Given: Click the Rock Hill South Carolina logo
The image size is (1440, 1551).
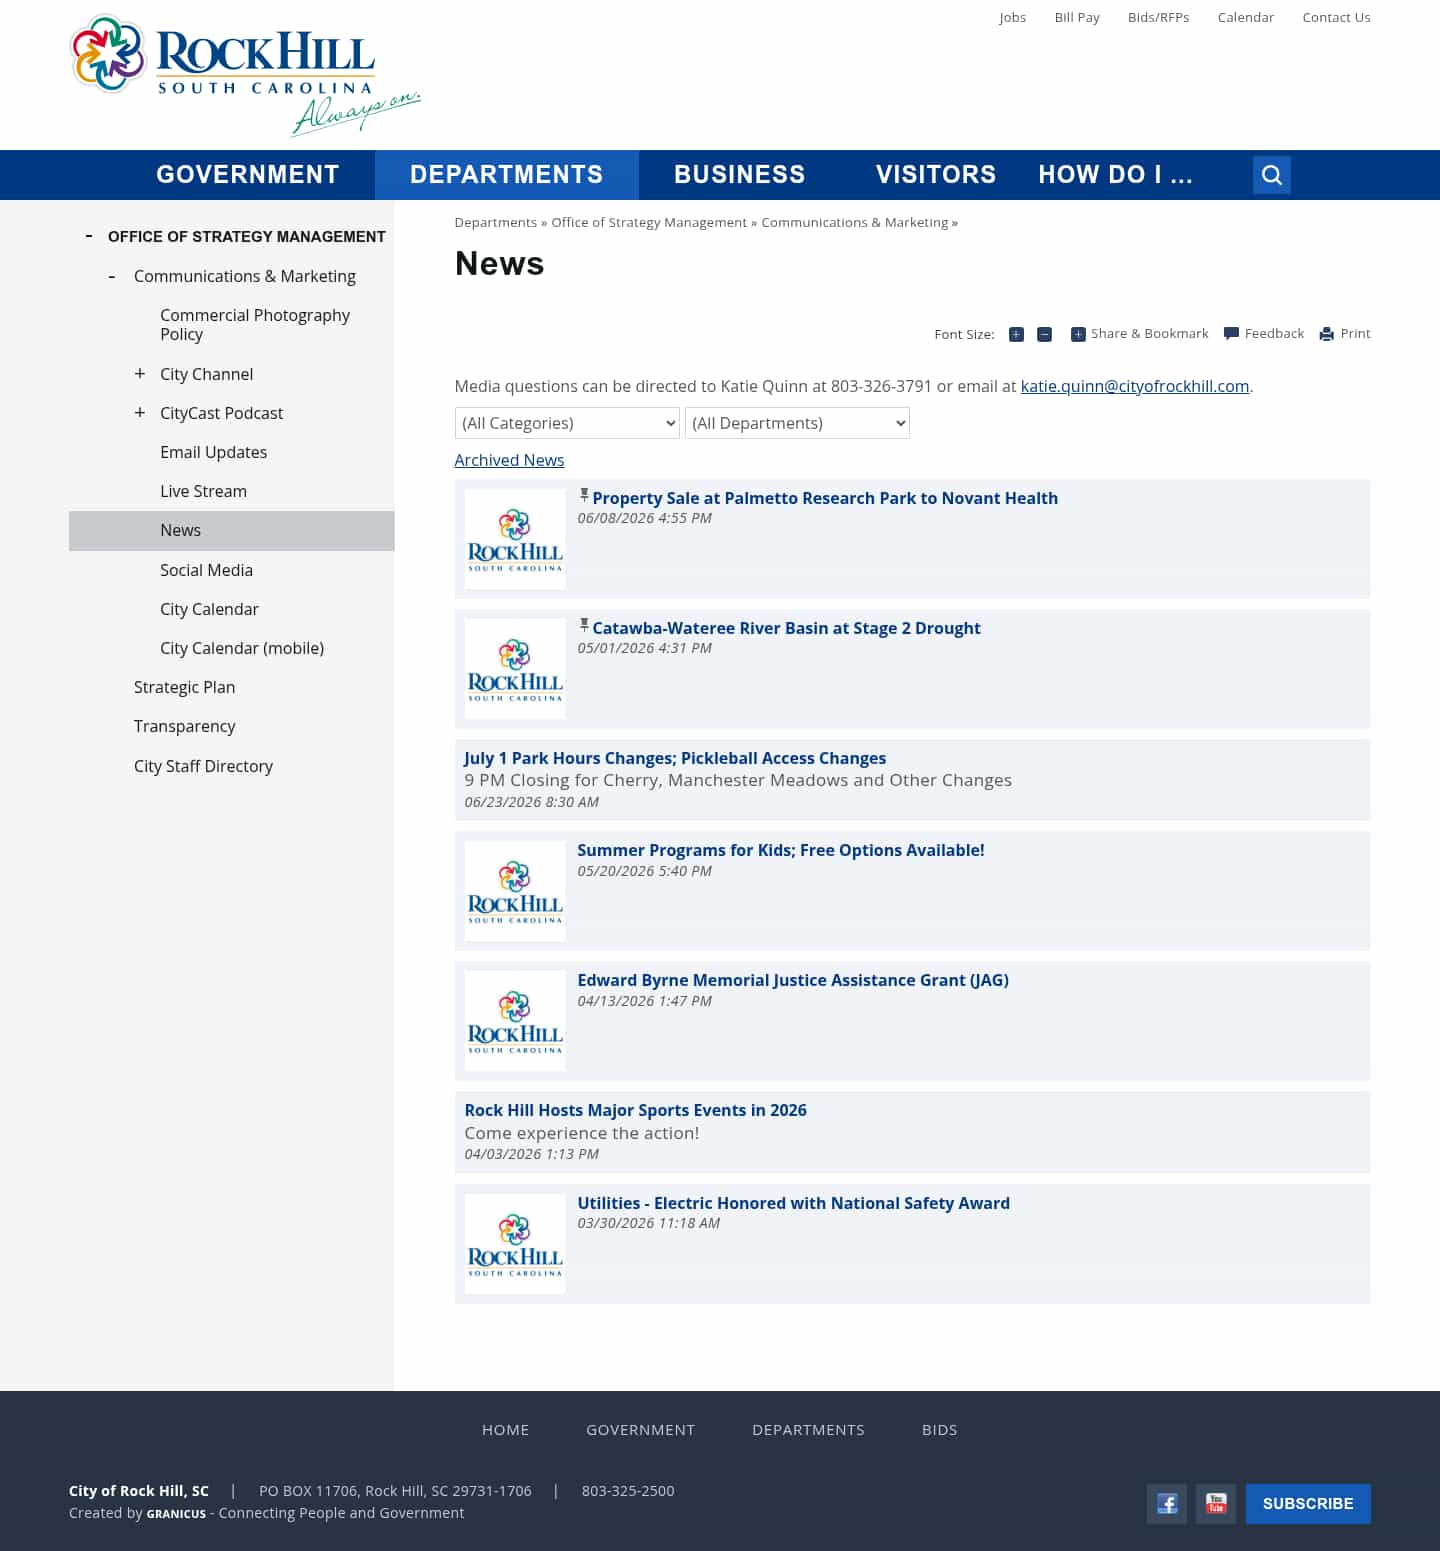Looking at the screenshot, I should point(246,75).
